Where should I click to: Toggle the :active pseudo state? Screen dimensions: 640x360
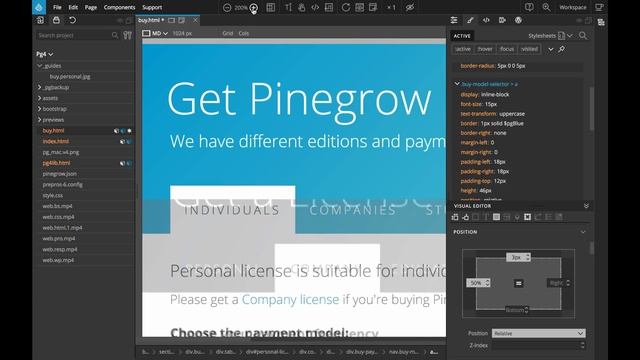pyautogui.click(x=463, y=49)
